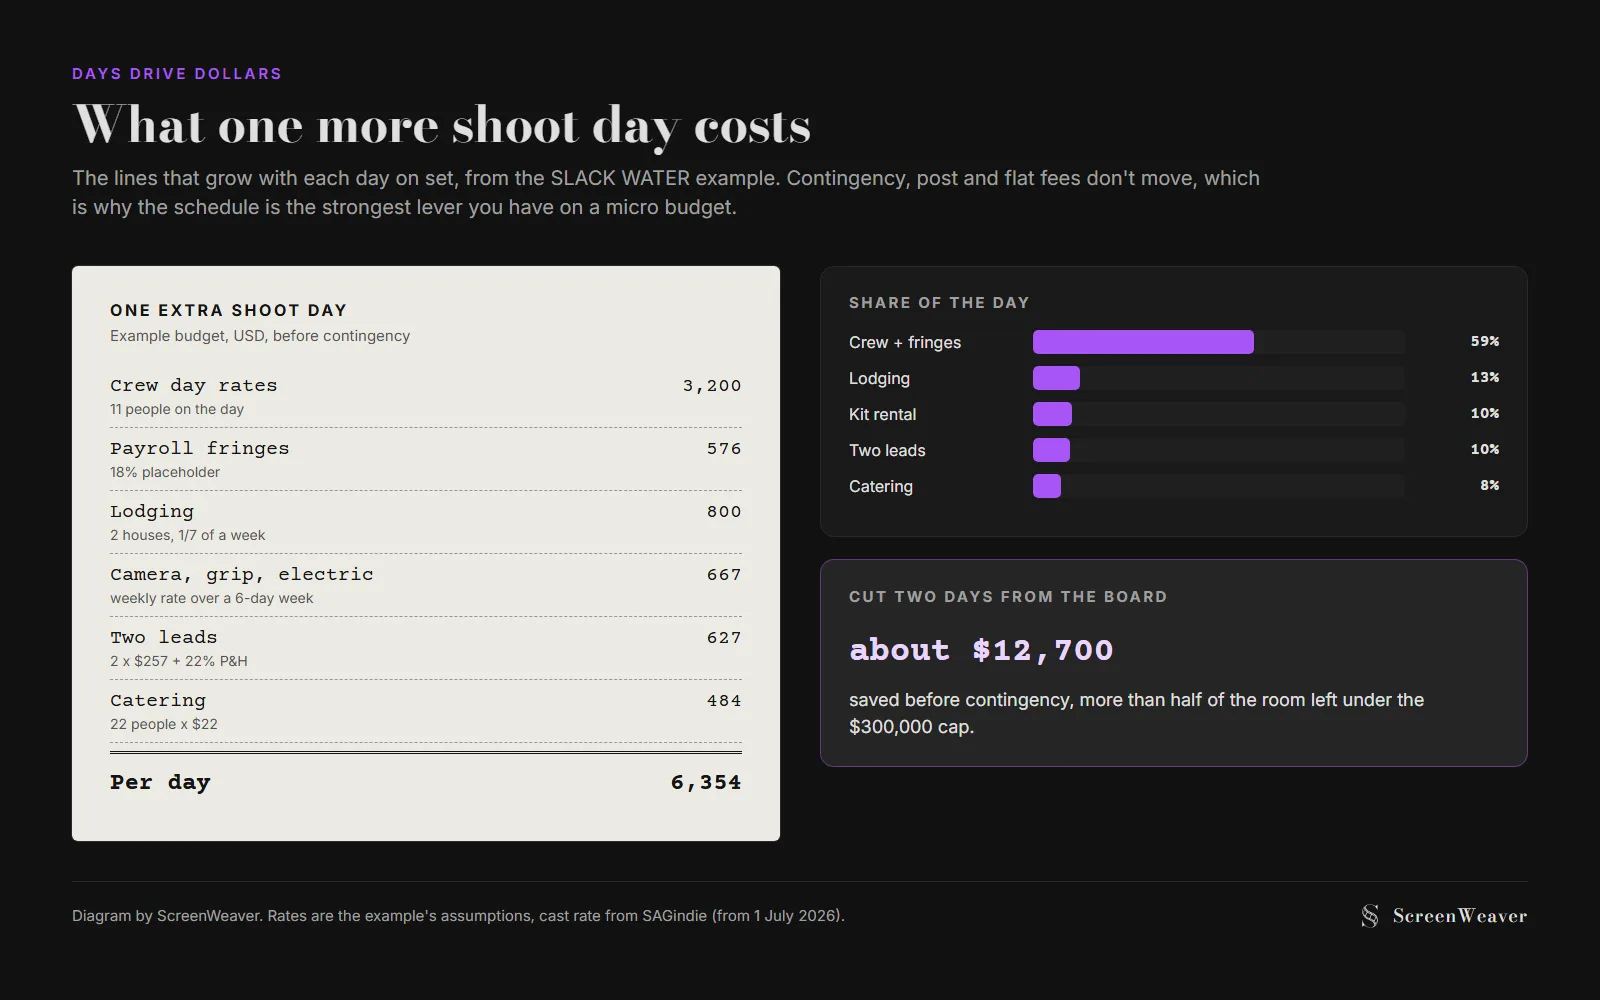This screenshot has width=1600, height=1000.
Task: Click the Crew + fringes purple bar
Action: (x=1143, y=342)
